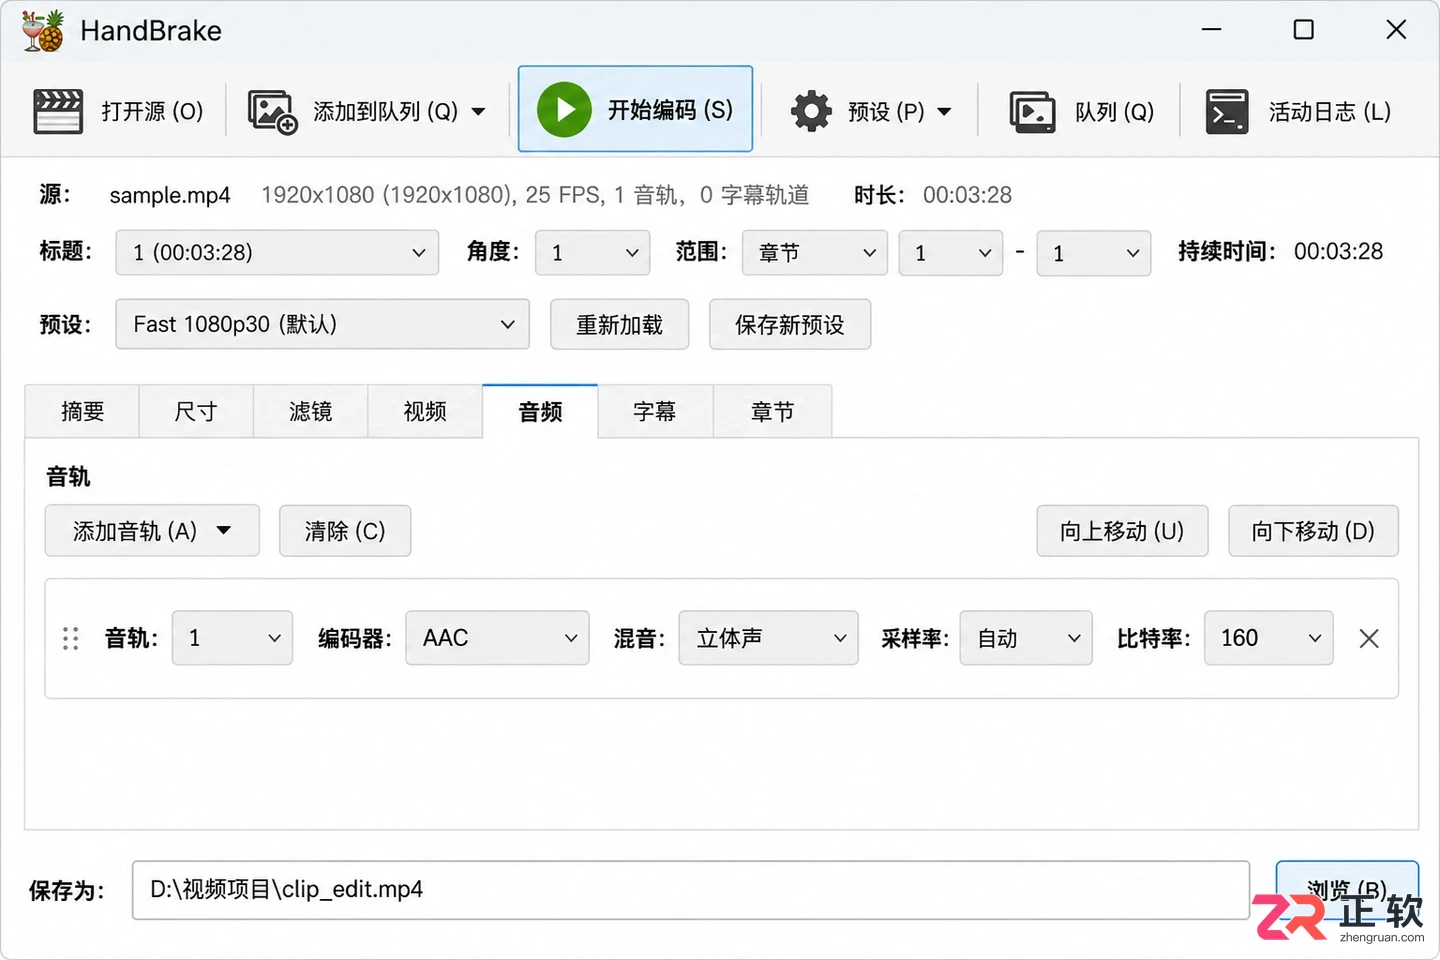This screenshot has height=960, width=1440.
Task: Click the source file name sample.mp4
Action: [170, 195]
